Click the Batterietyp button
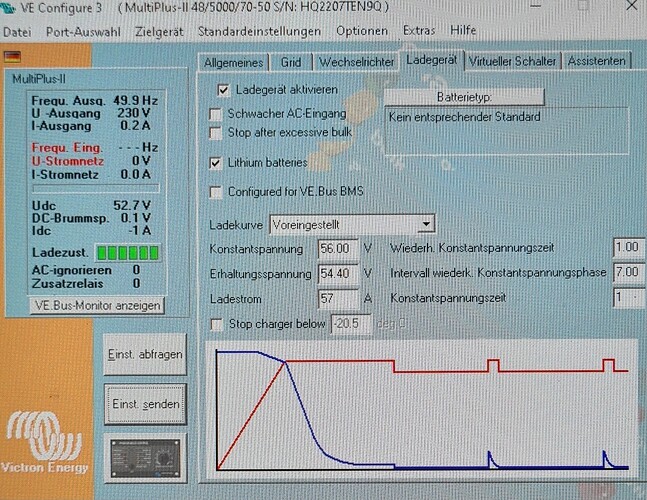 (464, 97)
